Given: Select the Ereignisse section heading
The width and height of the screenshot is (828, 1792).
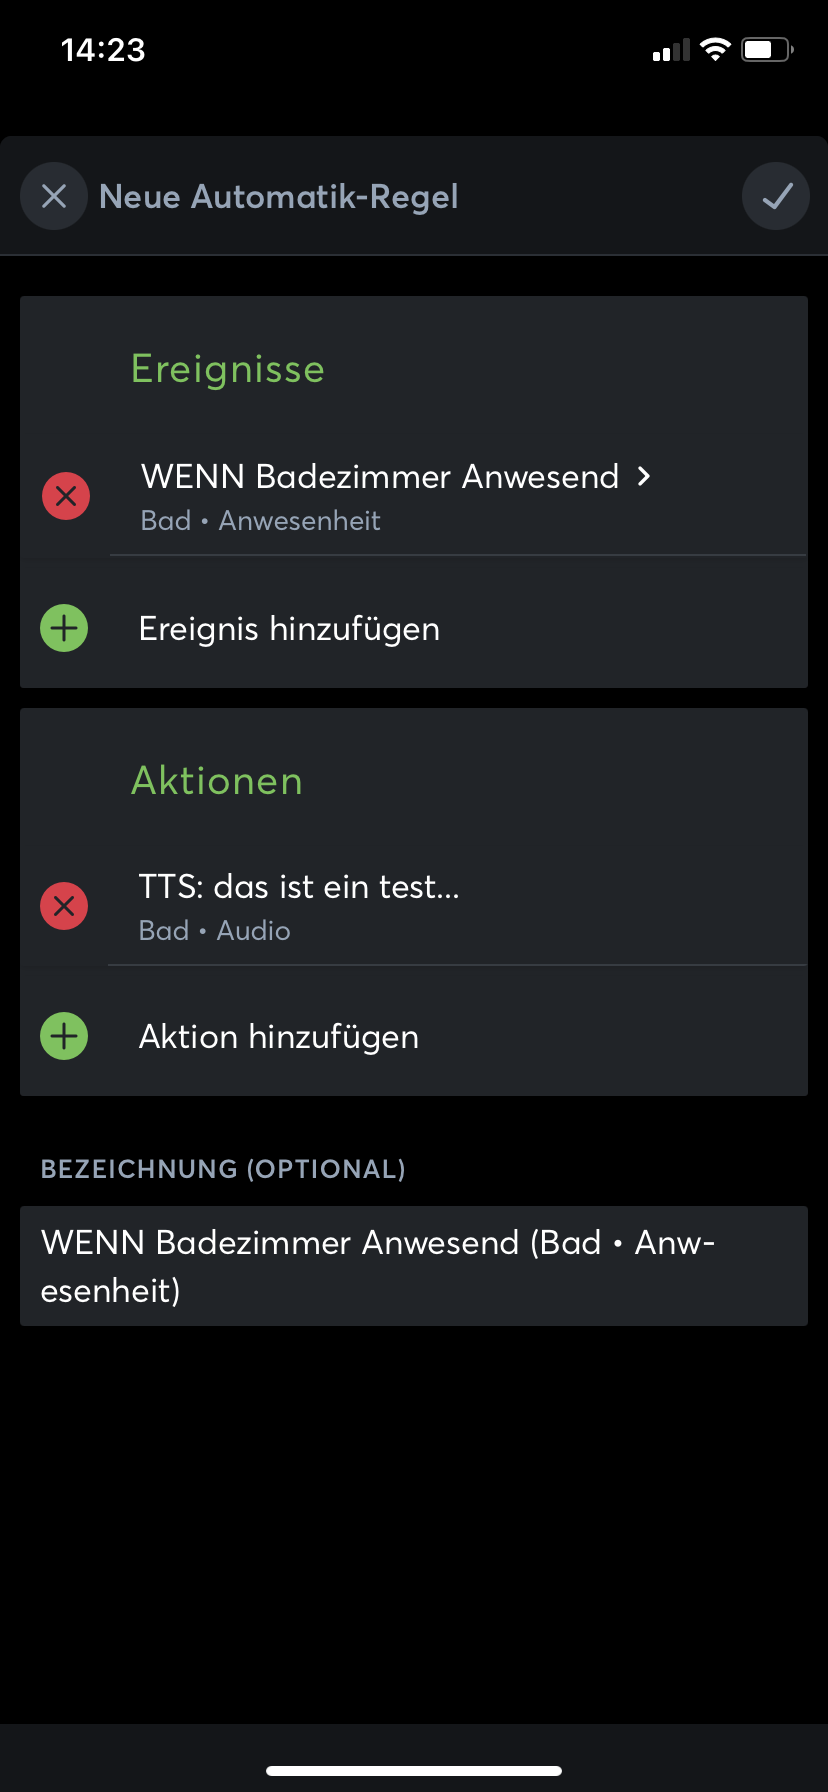Looking at the screenshot, I should [228, 369].
